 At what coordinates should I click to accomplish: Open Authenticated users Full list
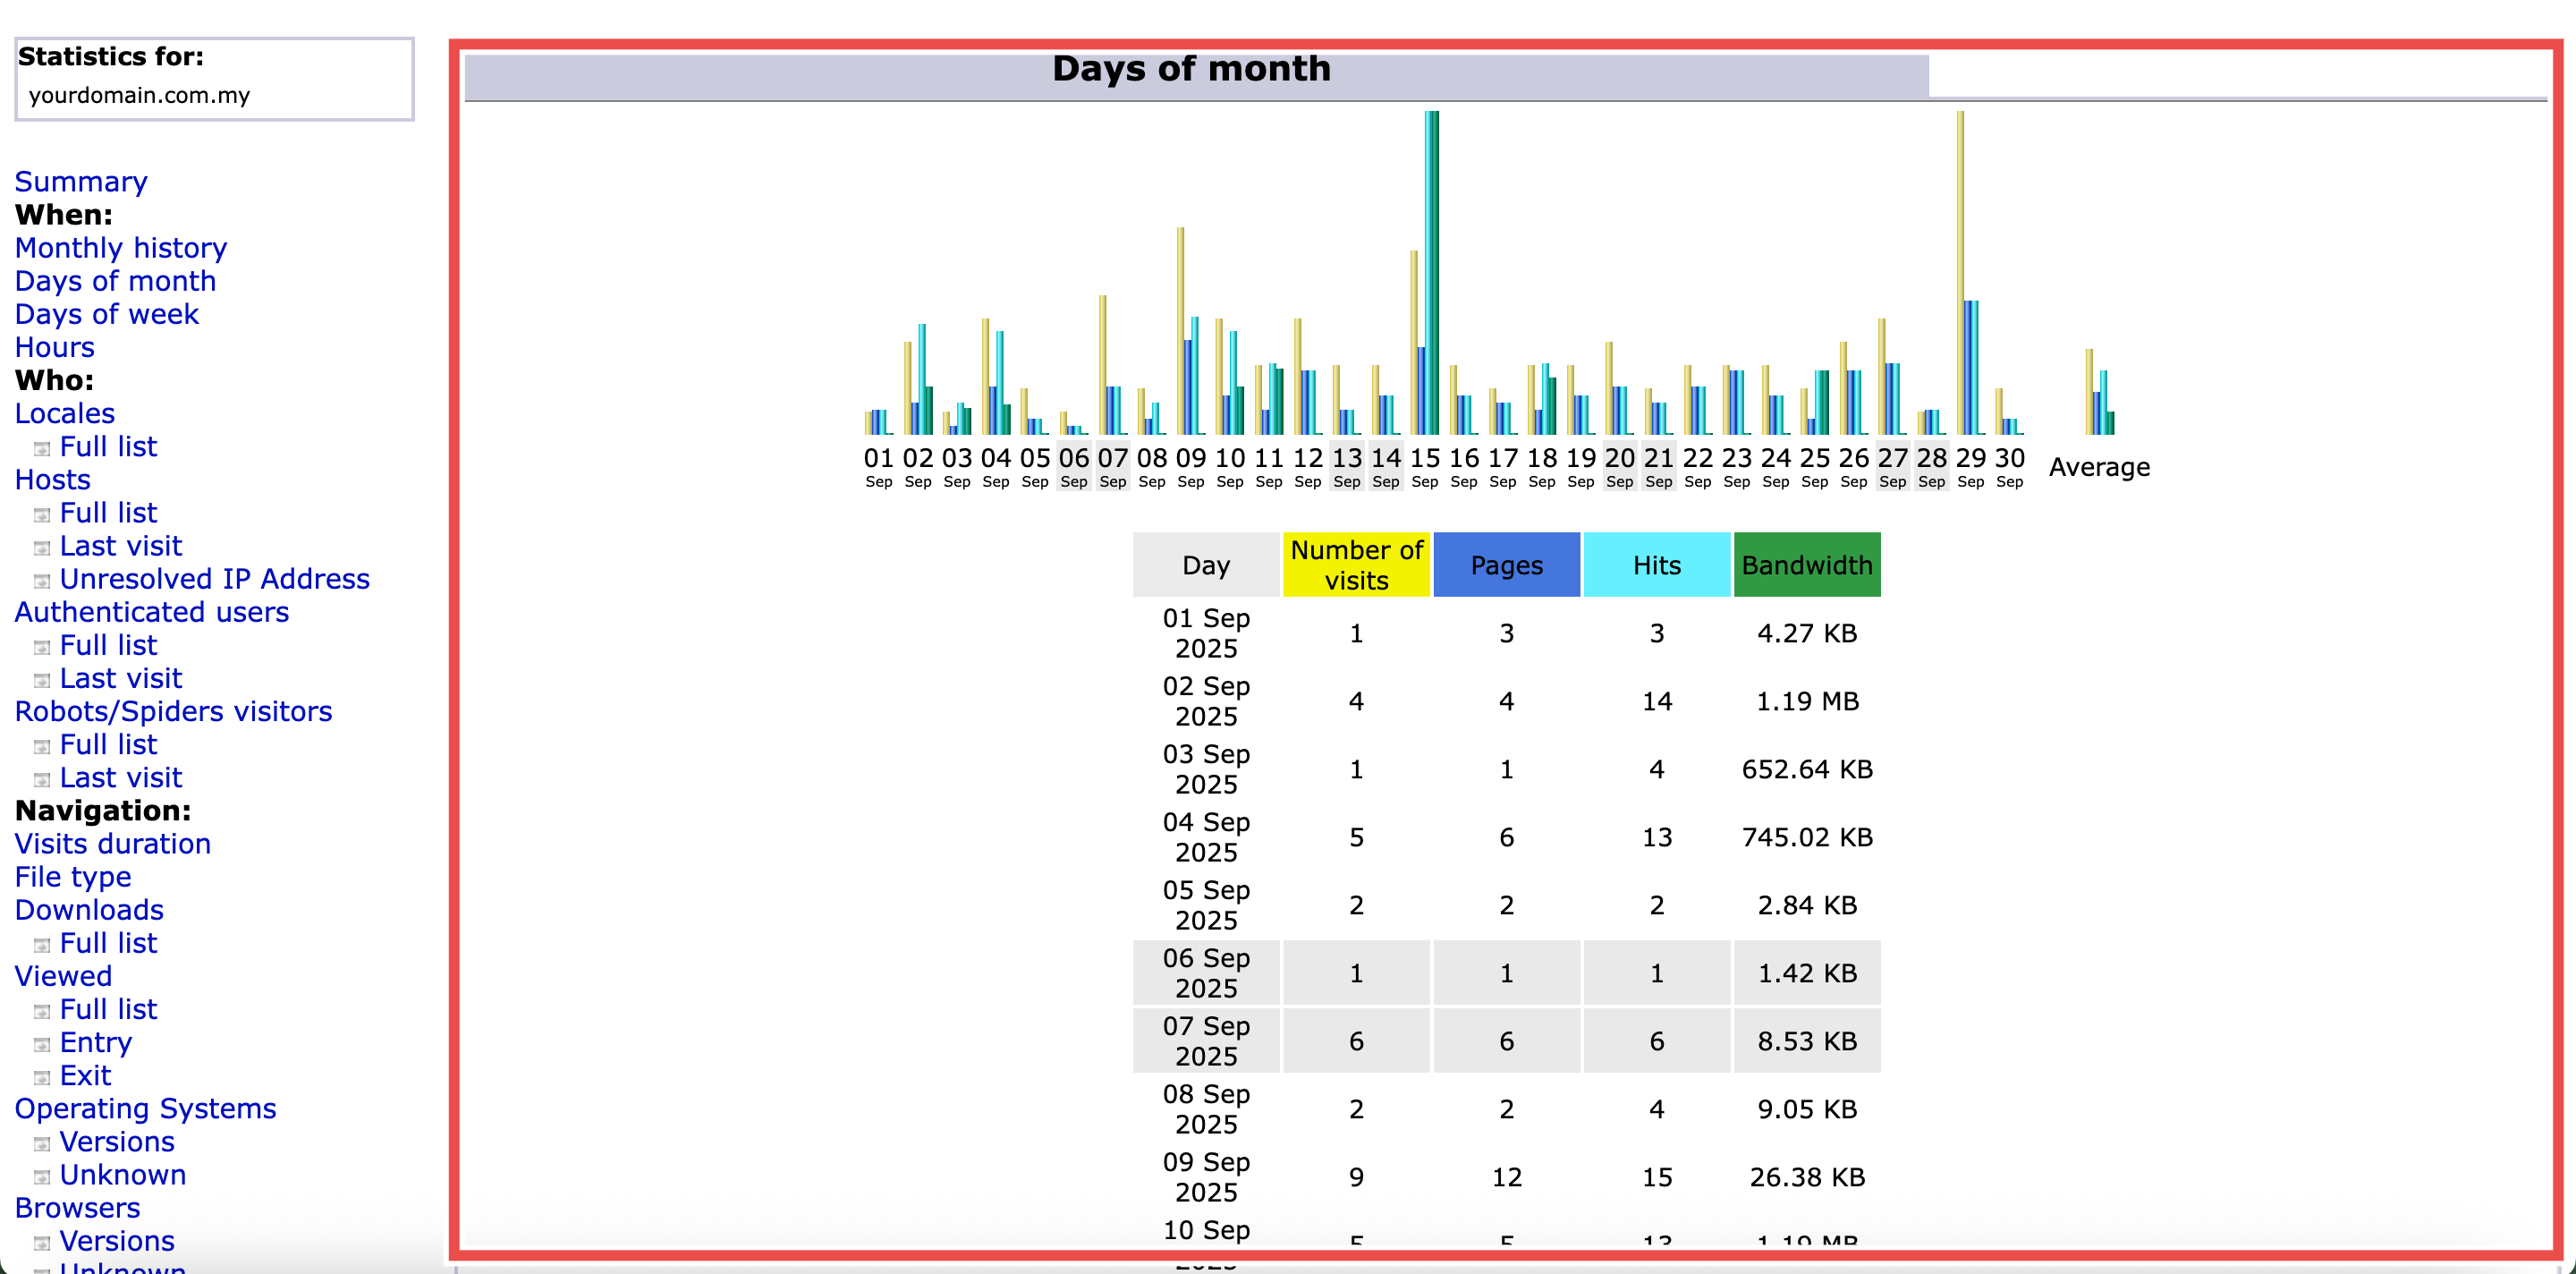[108, 645]
